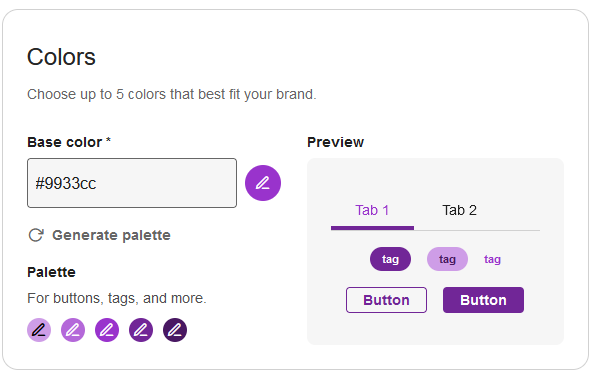The image size is (592, 373).
Task: Select the Generate palette text button
Action: tap(111, 235)
